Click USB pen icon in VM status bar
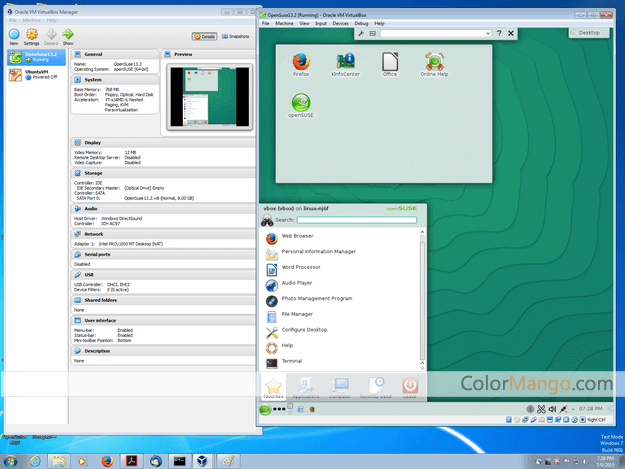Screen dimensions: 625x469 pyautogui.click(x=533, y=420)
